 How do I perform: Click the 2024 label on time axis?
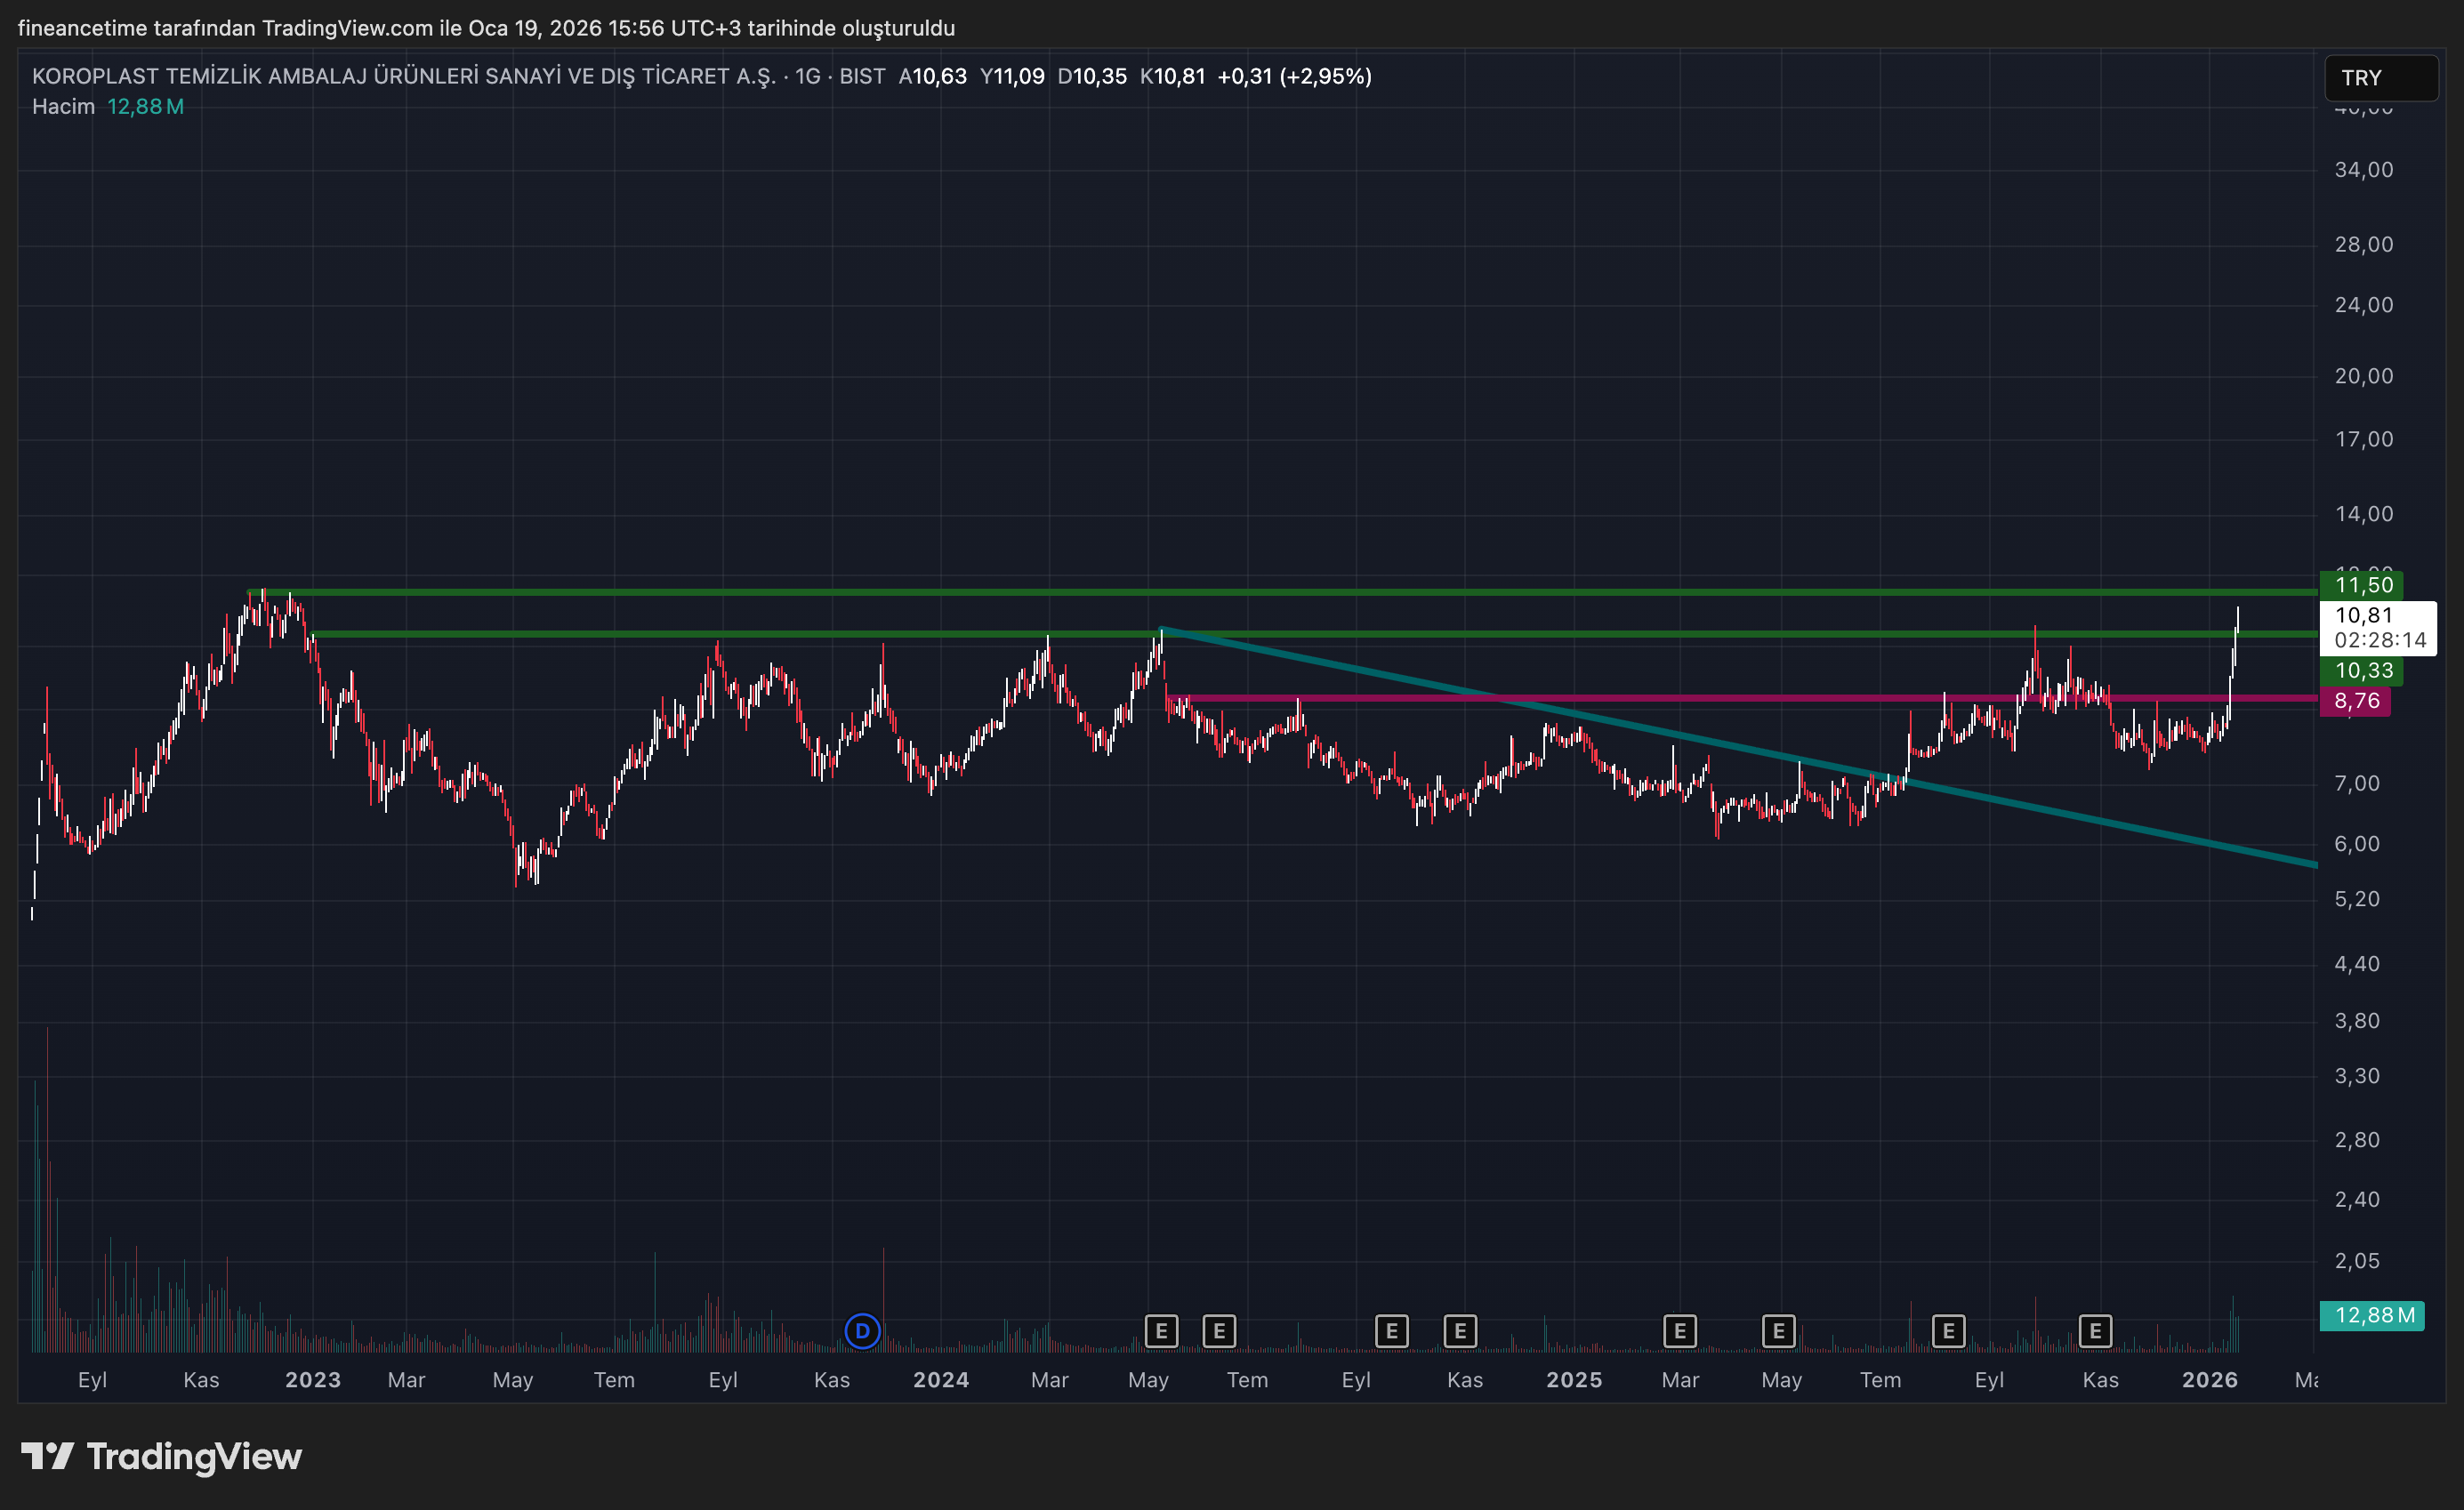pyautogui.click(x=941, y=1380)
